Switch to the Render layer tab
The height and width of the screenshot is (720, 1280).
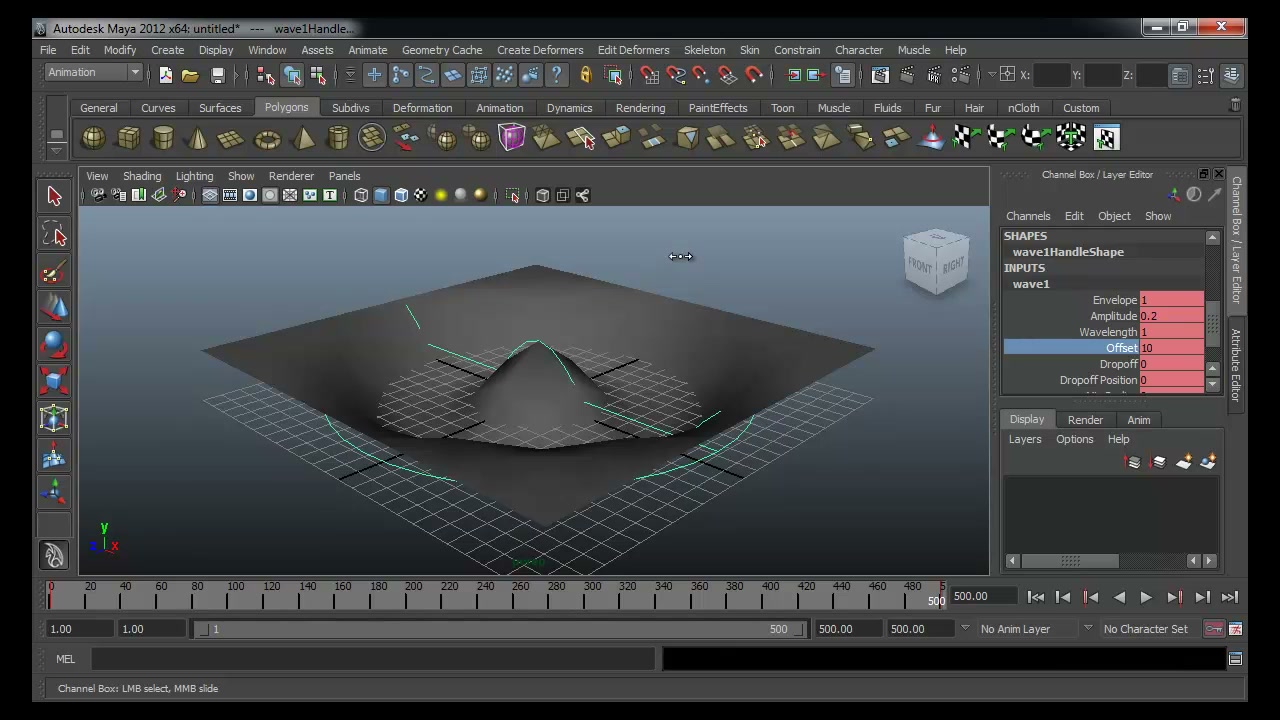(1085, 420)
